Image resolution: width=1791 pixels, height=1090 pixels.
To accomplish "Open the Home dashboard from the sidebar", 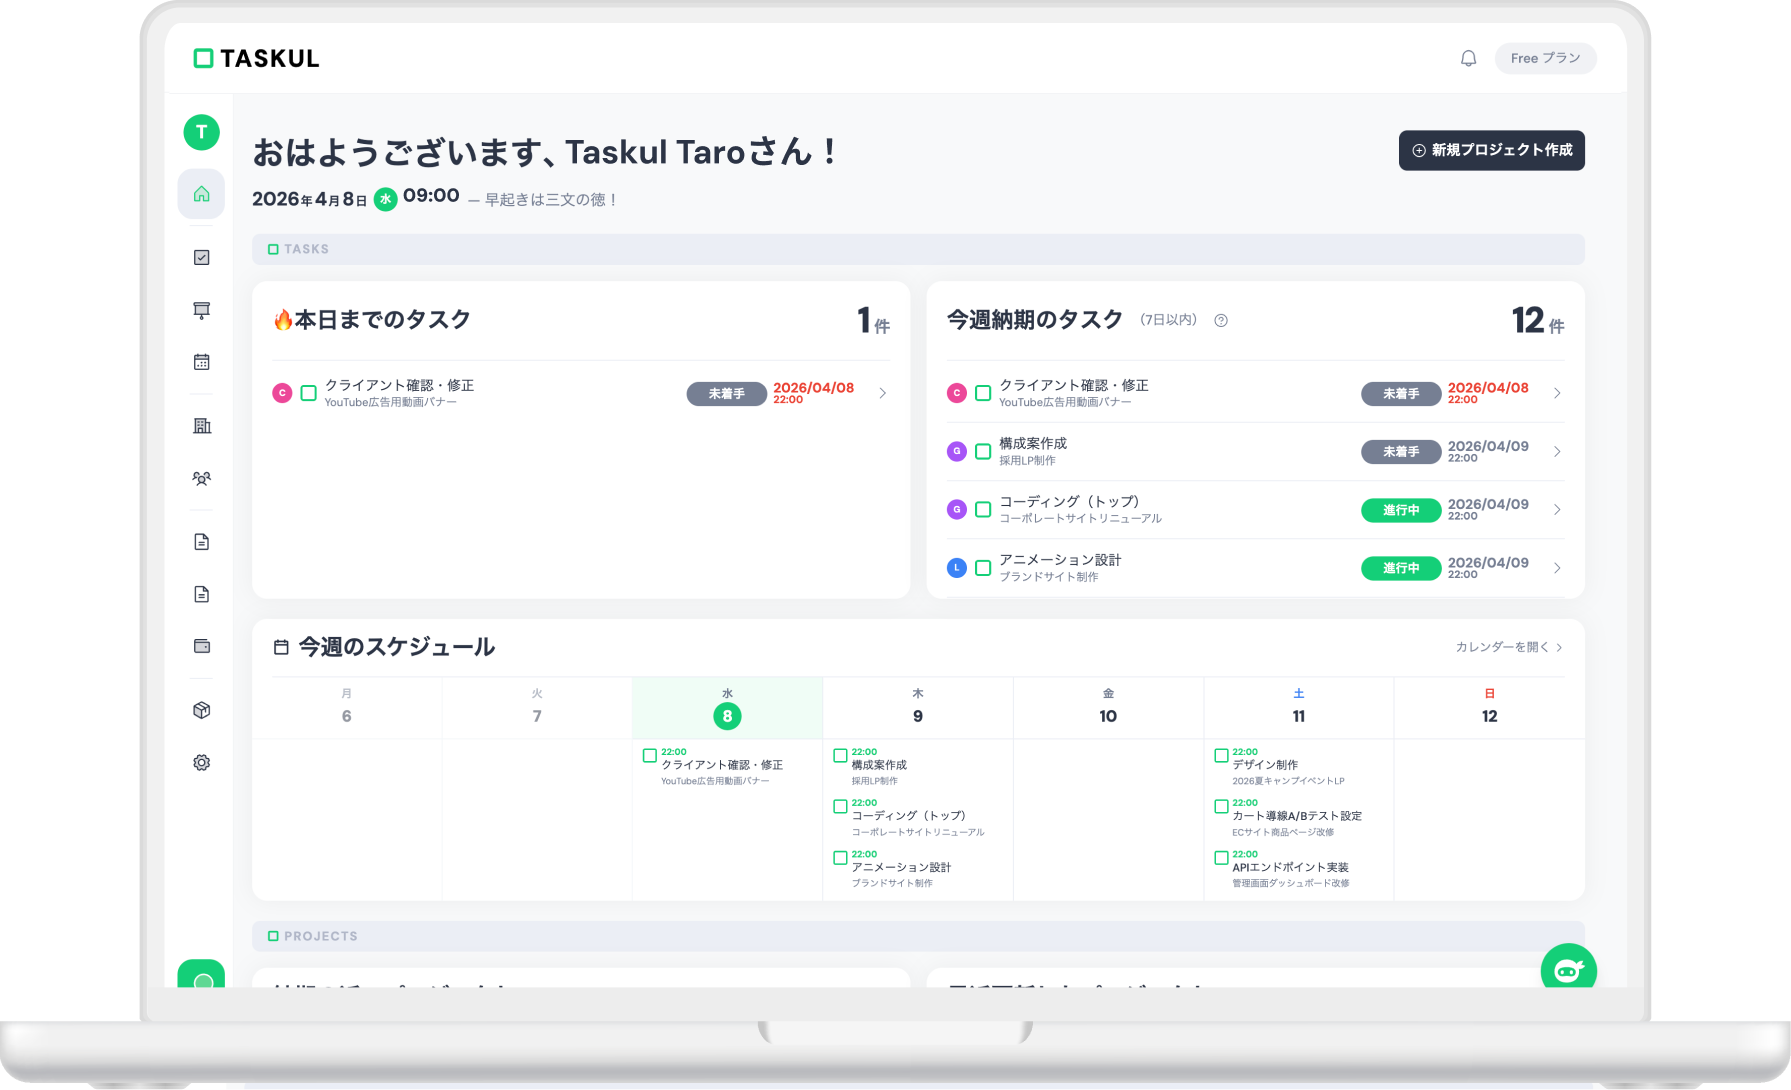I will (x=201, y=194).
